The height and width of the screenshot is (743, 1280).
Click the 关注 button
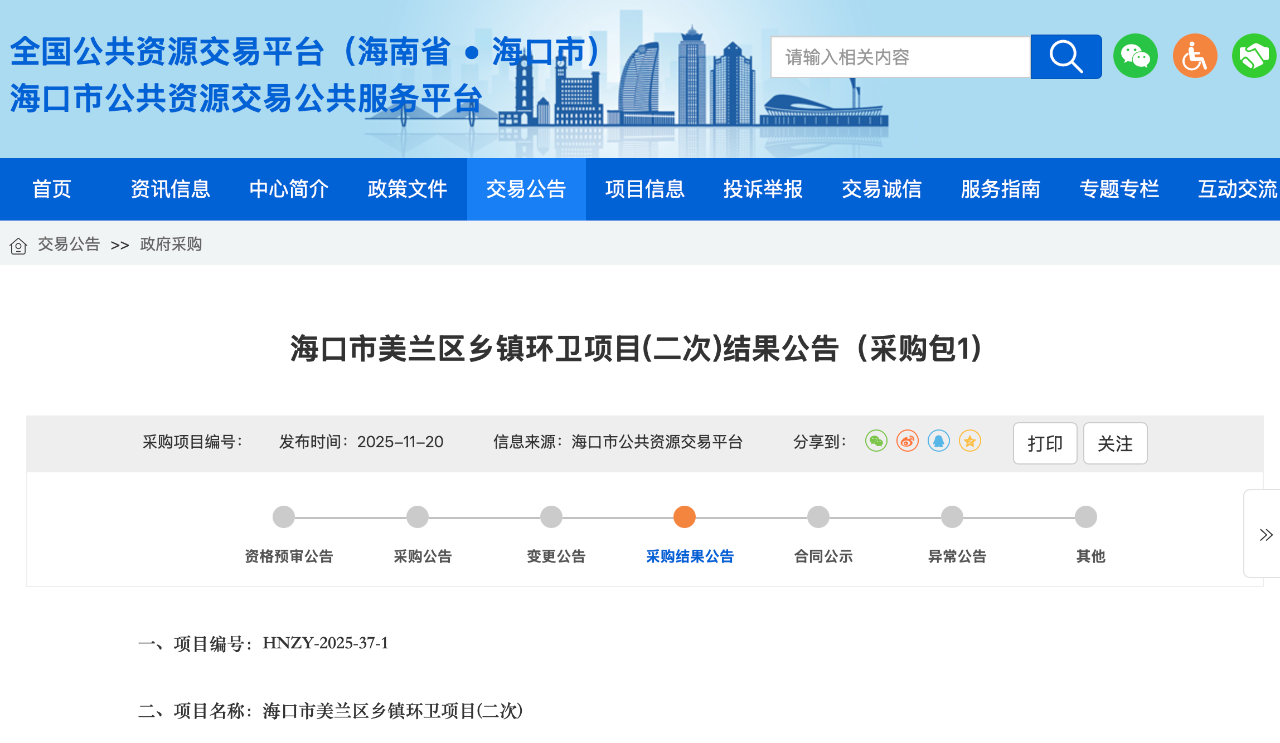click(1115, 443)
